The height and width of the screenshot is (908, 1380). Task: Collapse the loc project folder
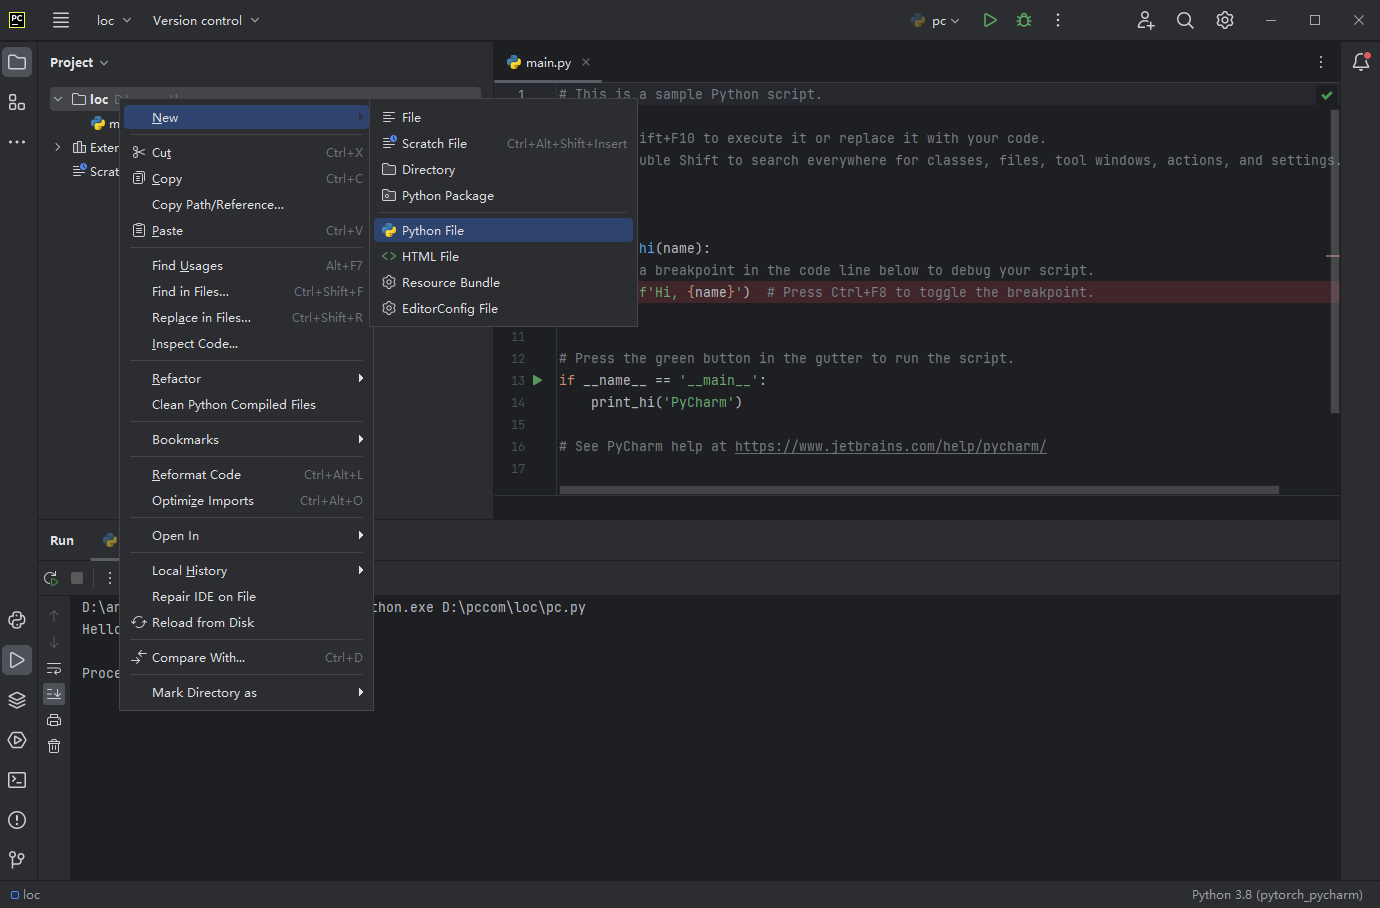tap(58, 99)
